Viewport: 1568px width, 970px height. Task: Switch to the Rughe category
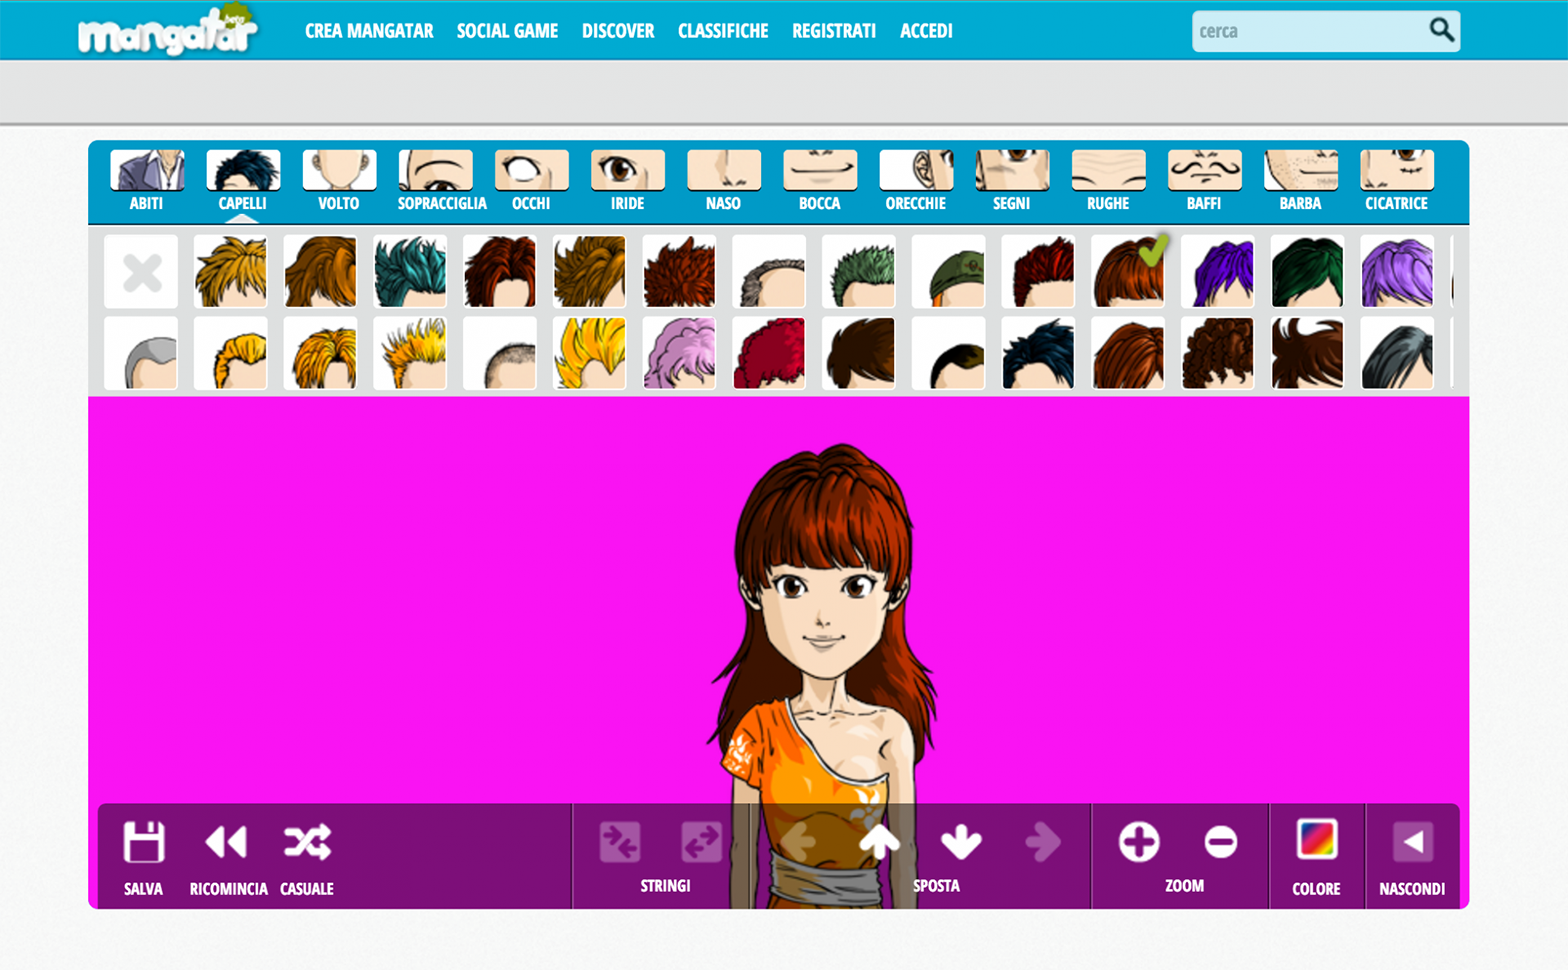click(1108, 181)
